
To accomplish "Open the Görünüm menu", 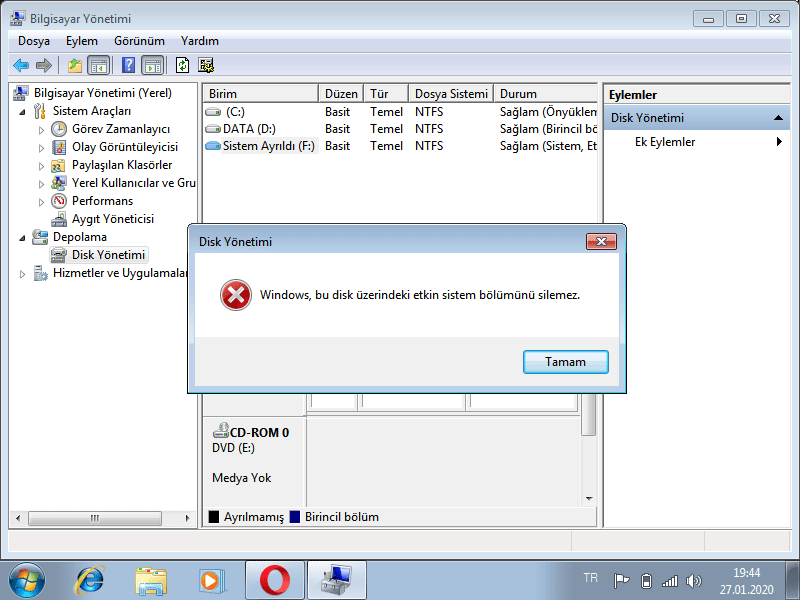I will coord(139,41).
